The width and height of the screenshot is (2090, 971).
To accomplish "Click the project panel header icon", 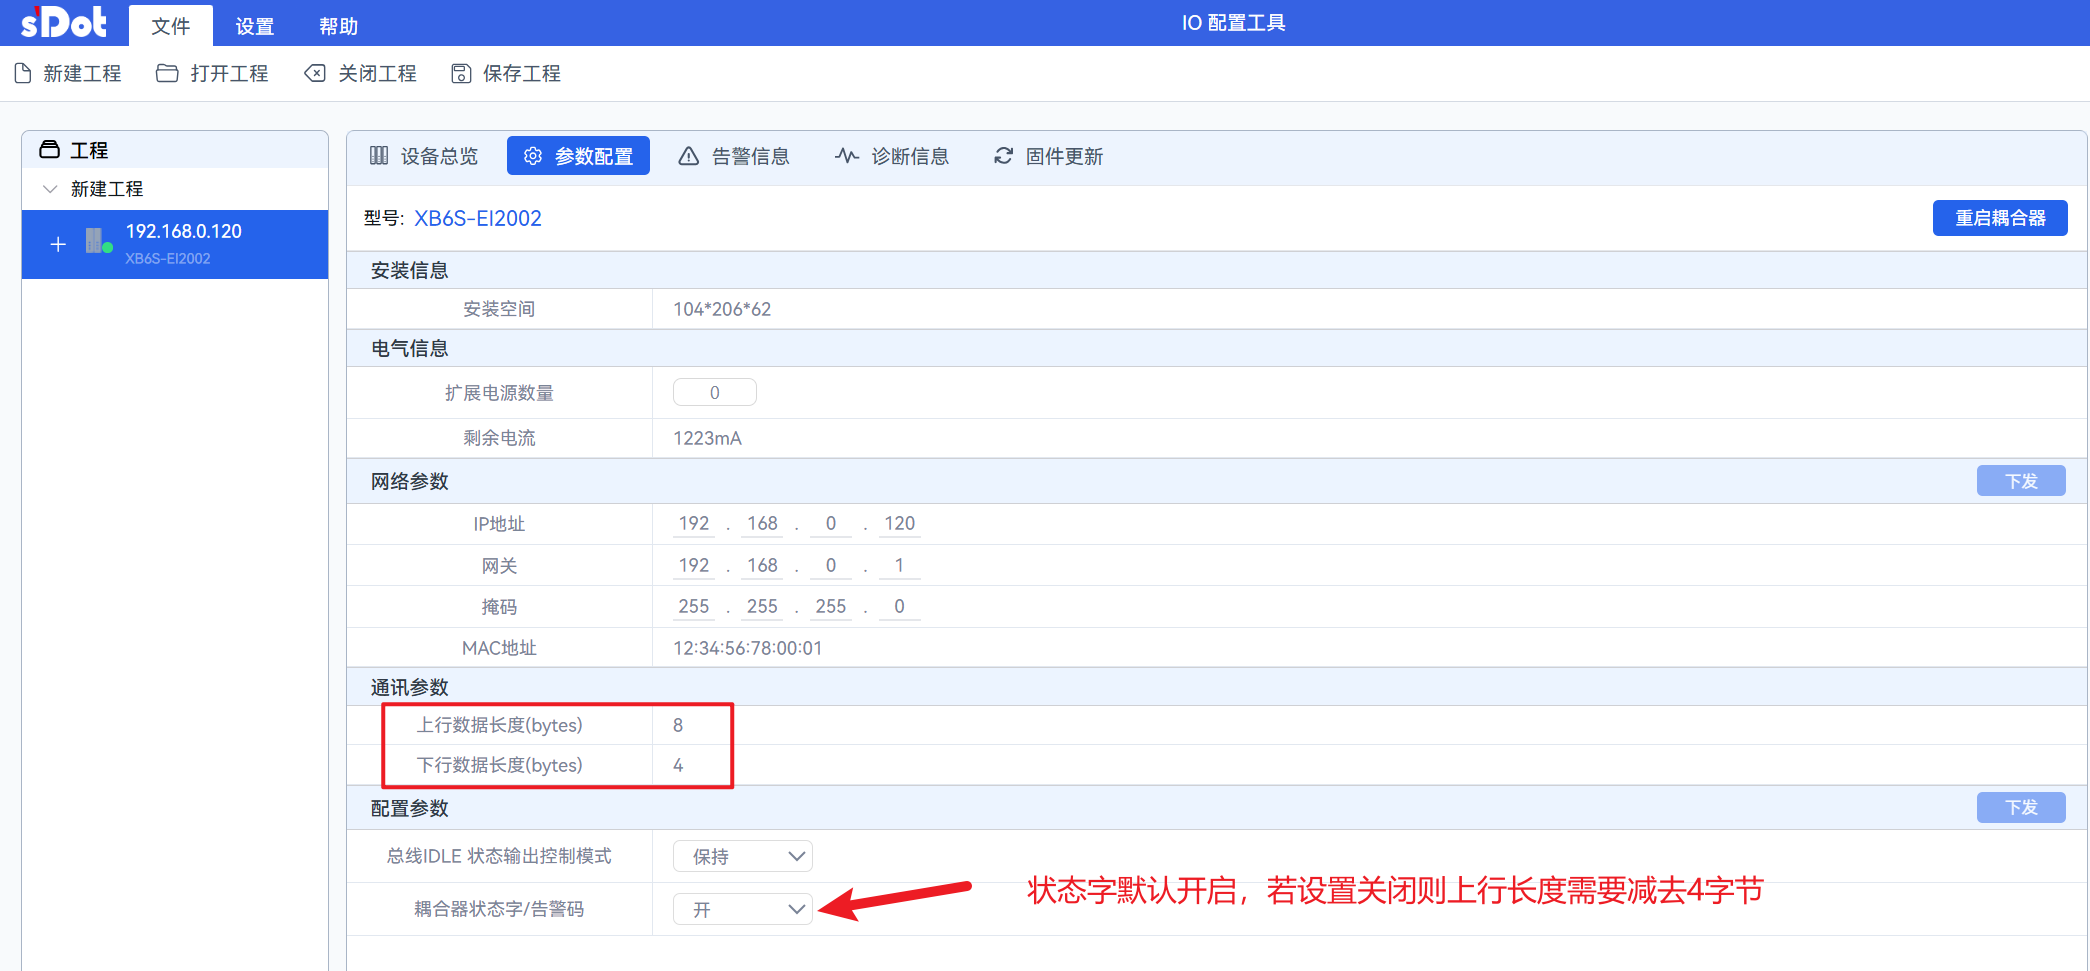I will point(50,150).
